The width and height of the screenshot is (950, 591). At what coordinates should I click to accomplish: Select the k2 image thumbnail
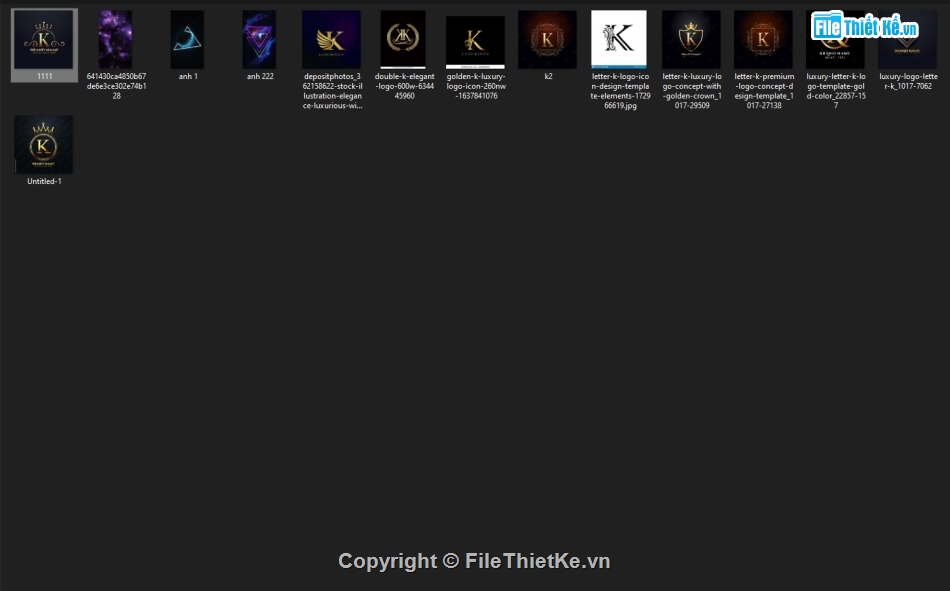click(x=547, y=39)
